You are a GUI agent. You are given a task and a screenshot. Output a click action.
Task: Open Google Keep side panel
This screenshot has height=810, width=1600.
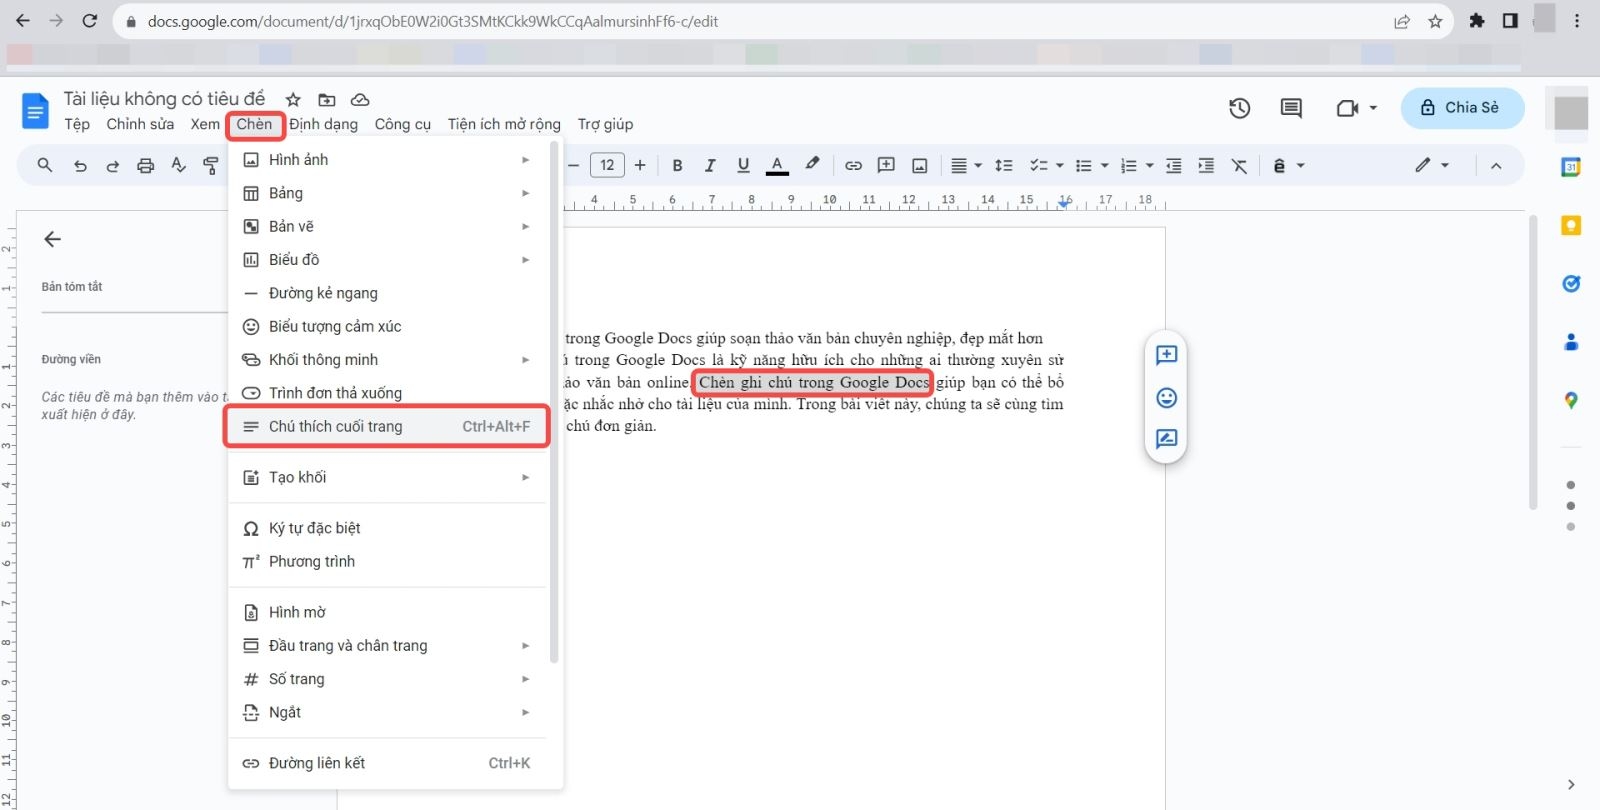(1571, 226)
